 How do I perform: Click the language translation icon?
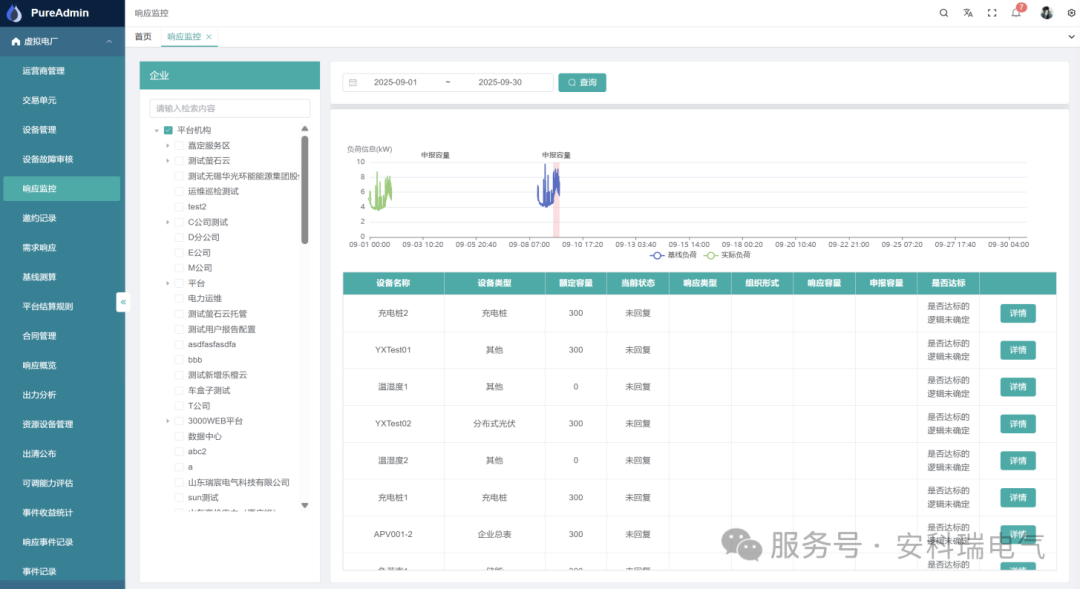tap(968, 13)
